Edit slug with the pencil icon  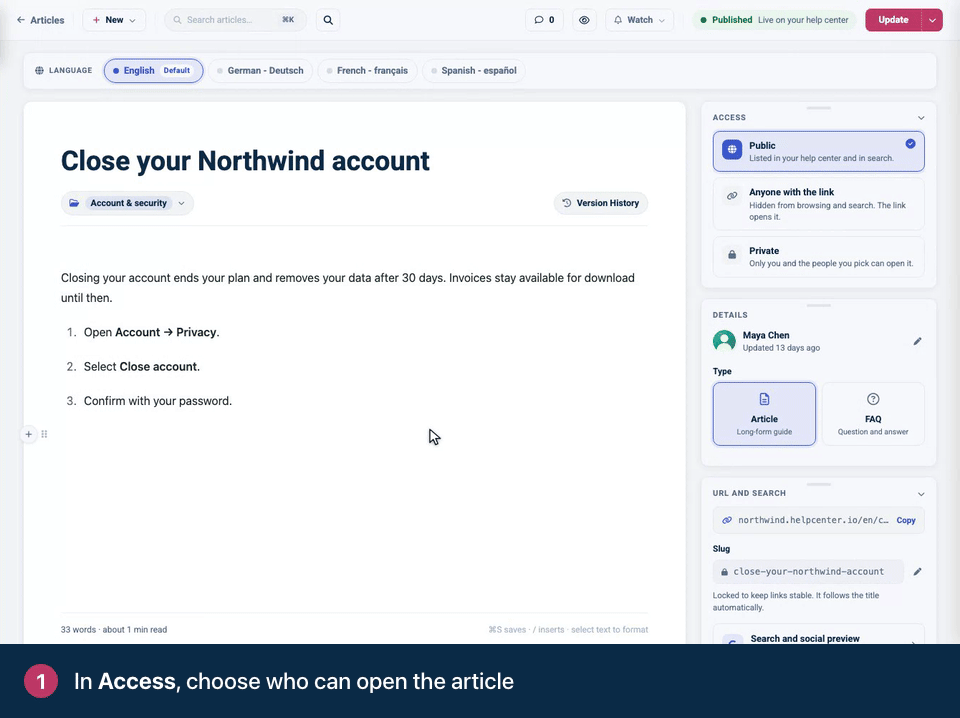917,572
